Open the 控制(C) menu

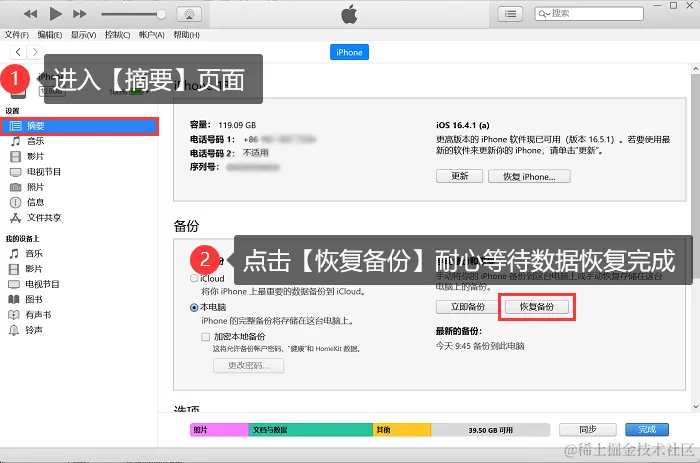coord(117,35)
